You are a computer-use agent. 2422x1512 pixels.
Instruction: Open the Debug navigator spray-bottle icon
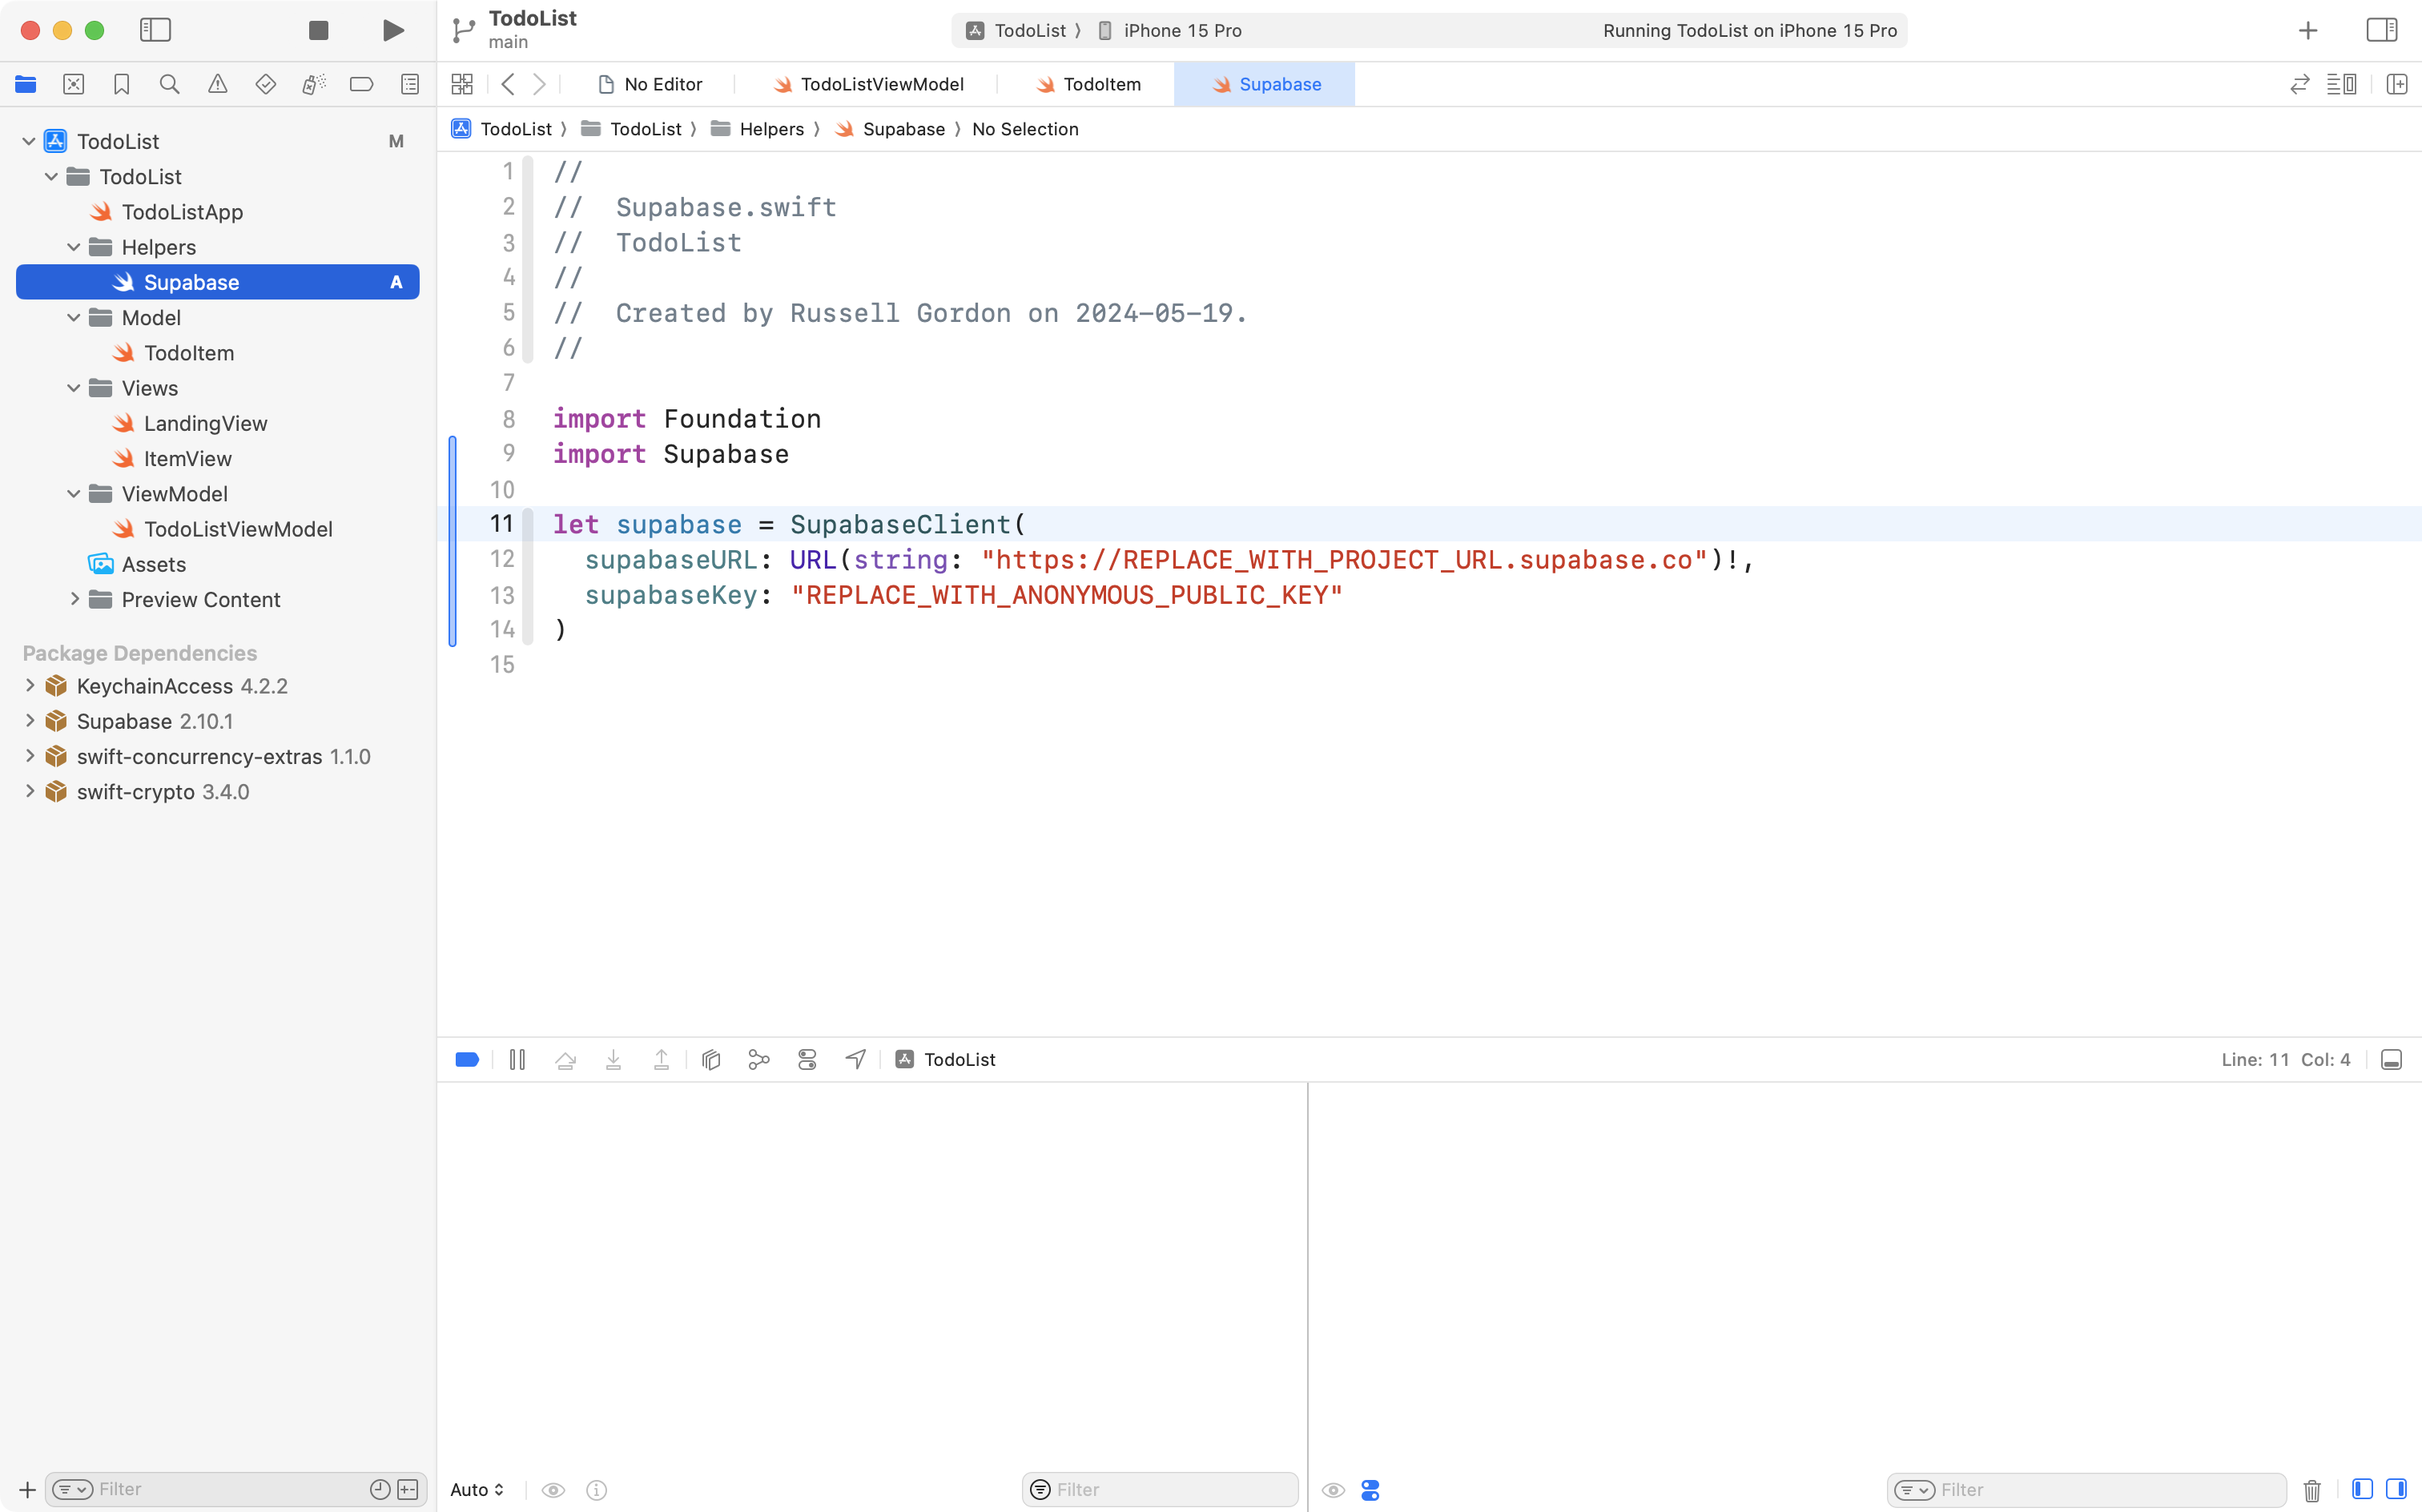(313, 84)
